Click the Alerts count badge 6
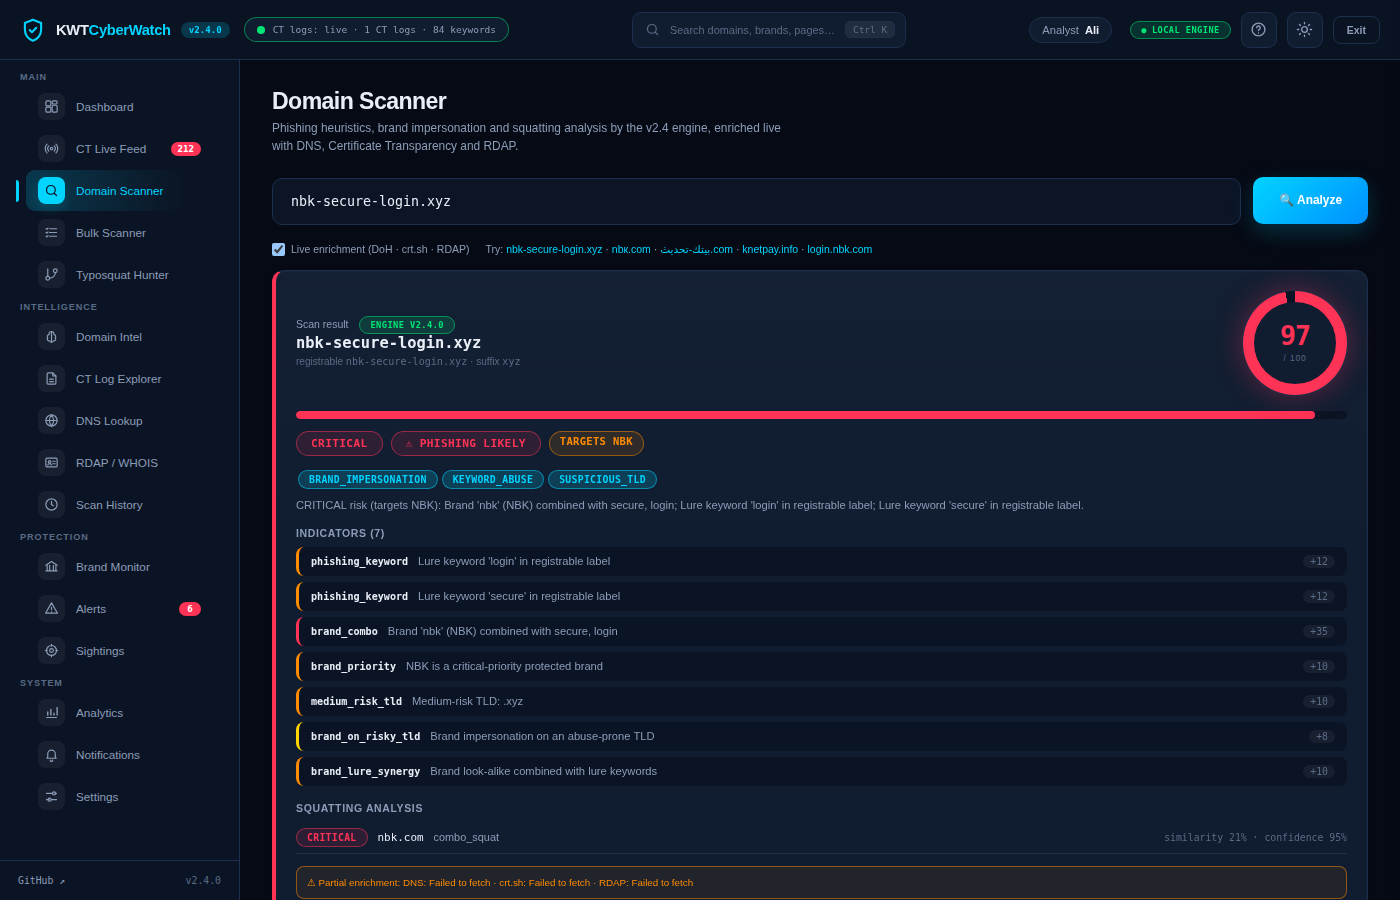Viewport: 1400px width, 900px height. [x=190, y=609]
